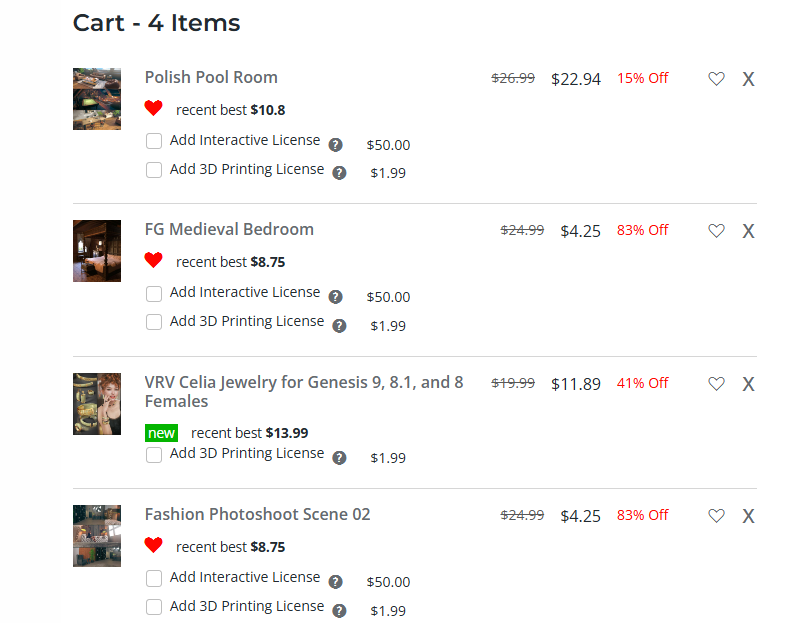Image resolution: width=812 pixels, height=623 pixels.
Task: Check 3D Printing License for FG Medieval Bedroom
Action: [154, 322]
